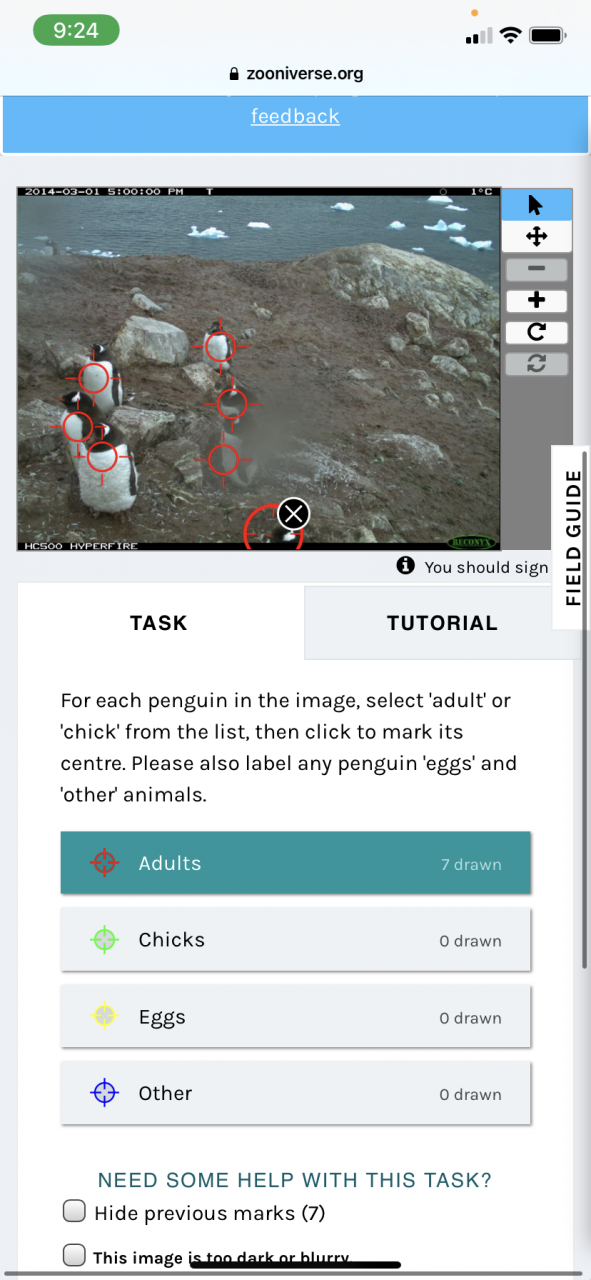Viewport: 591px width, 1280px height.
Task: Click the info icon beside sign-in notice
Action: coord(405,566)
